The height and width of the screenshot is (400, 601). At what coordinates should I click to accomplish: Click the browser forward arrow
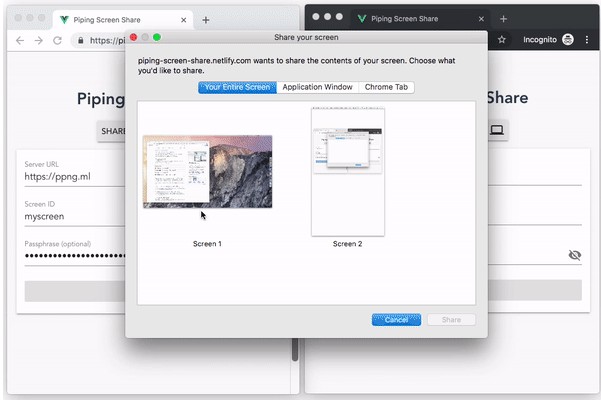(x=37, y=40)
